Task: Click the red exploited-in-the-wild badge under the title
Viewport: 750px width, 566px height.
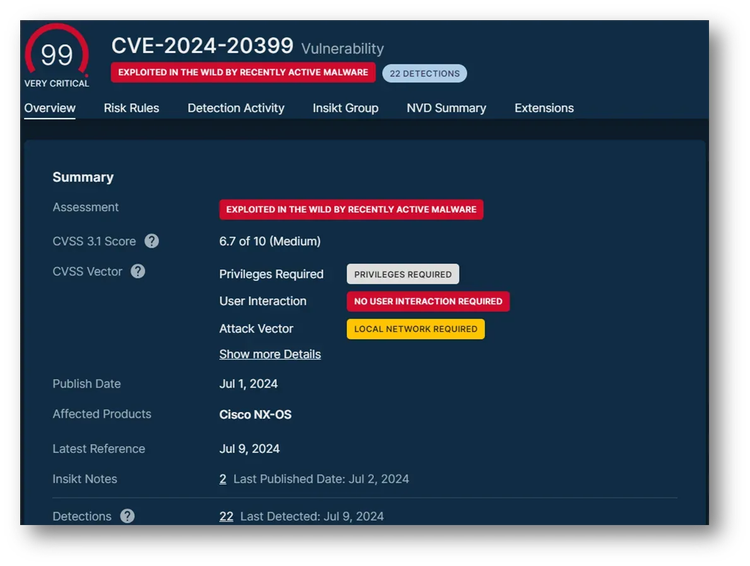Action: click(x=243, y=73)
